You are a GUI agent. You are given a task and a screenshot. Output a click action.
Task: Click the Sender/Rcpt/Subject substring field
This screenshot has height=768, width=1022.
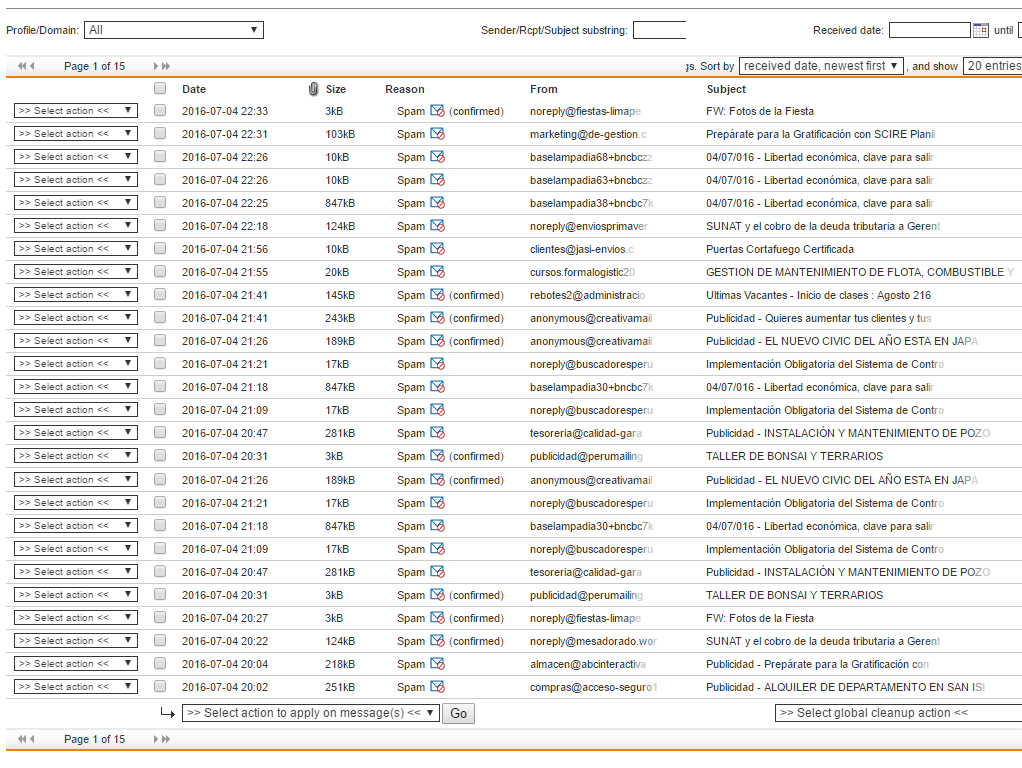[659, 30]
